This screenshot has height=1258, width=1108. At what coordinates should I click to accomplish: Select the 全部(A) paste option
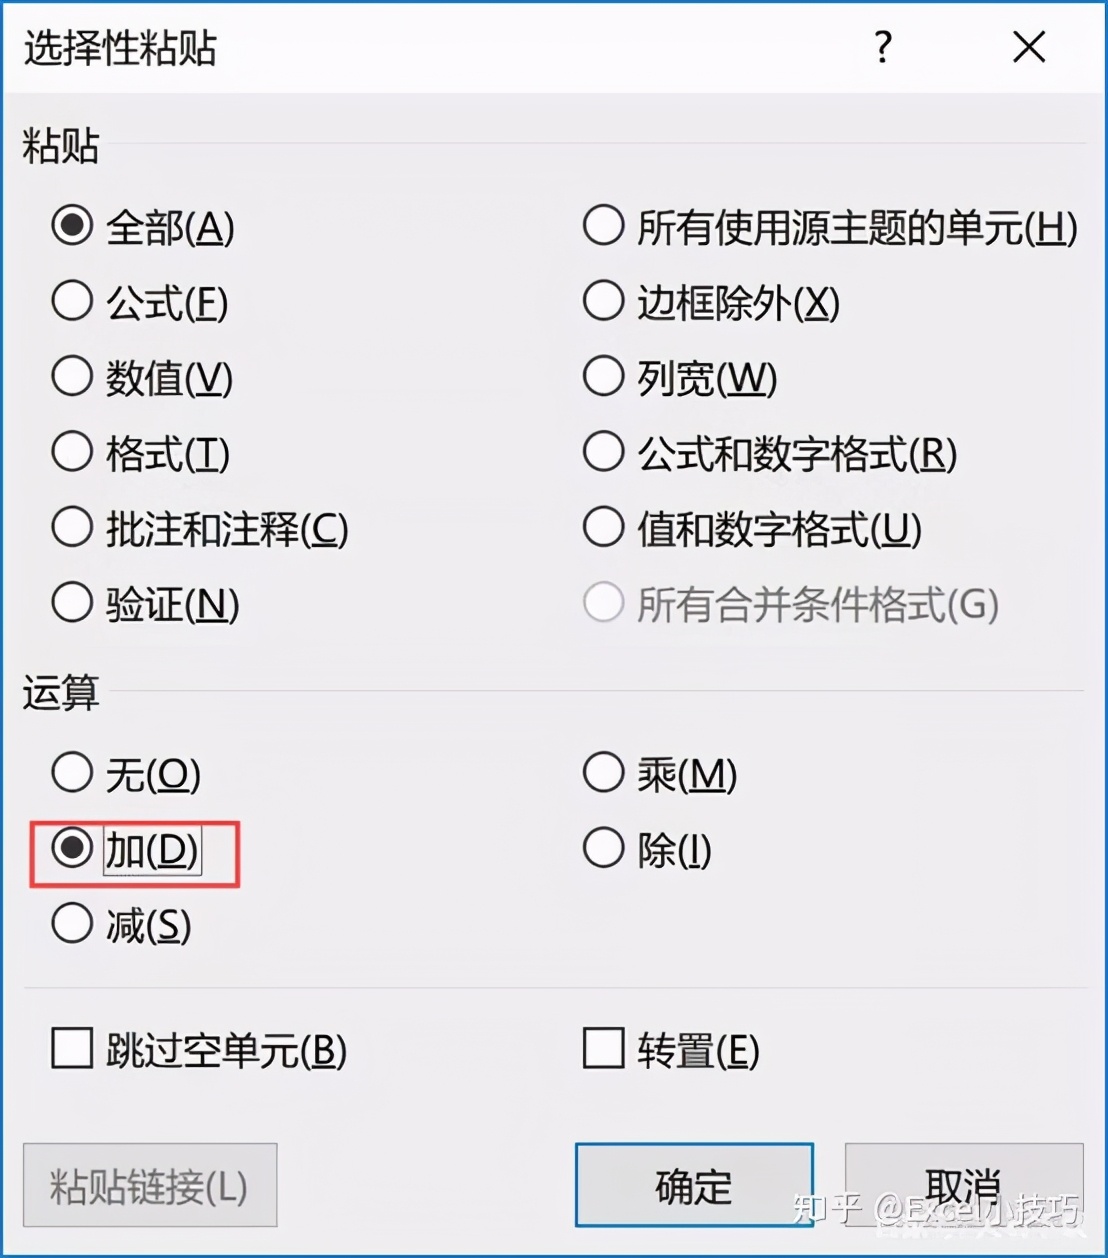[x=72, y=225]
